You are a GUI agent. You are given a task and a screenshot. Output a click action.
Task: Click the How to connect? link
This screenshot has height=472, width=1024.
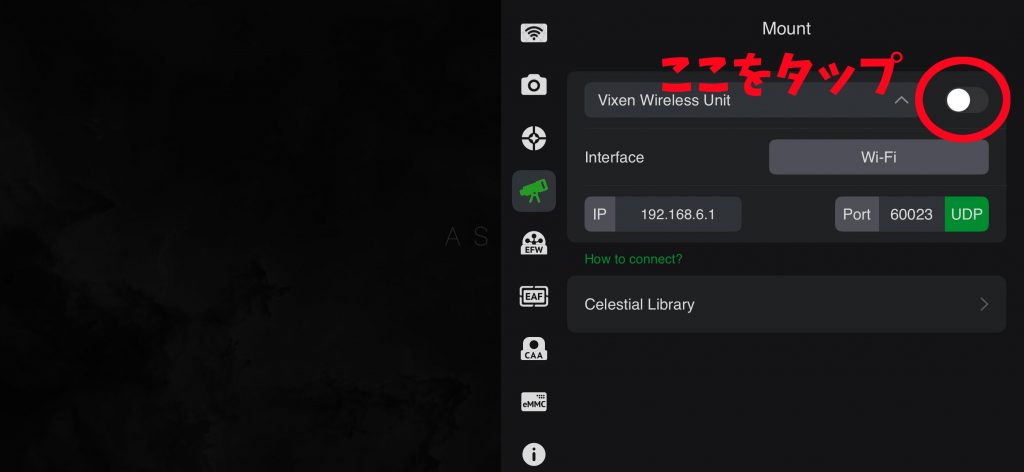click(x=633, y=259)
